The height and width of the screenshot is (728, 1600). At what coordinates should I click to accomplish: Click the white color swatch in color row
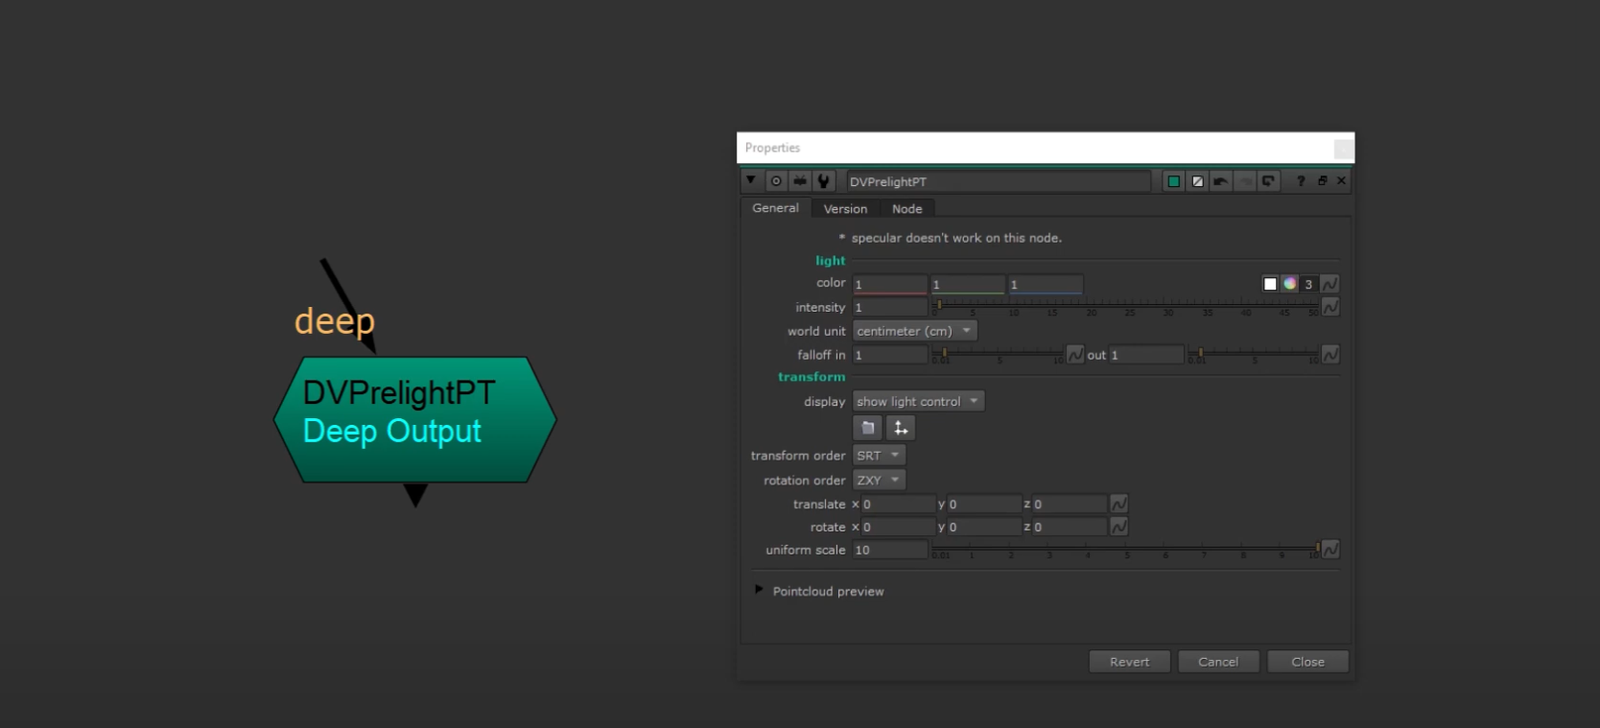(1270, 284)
